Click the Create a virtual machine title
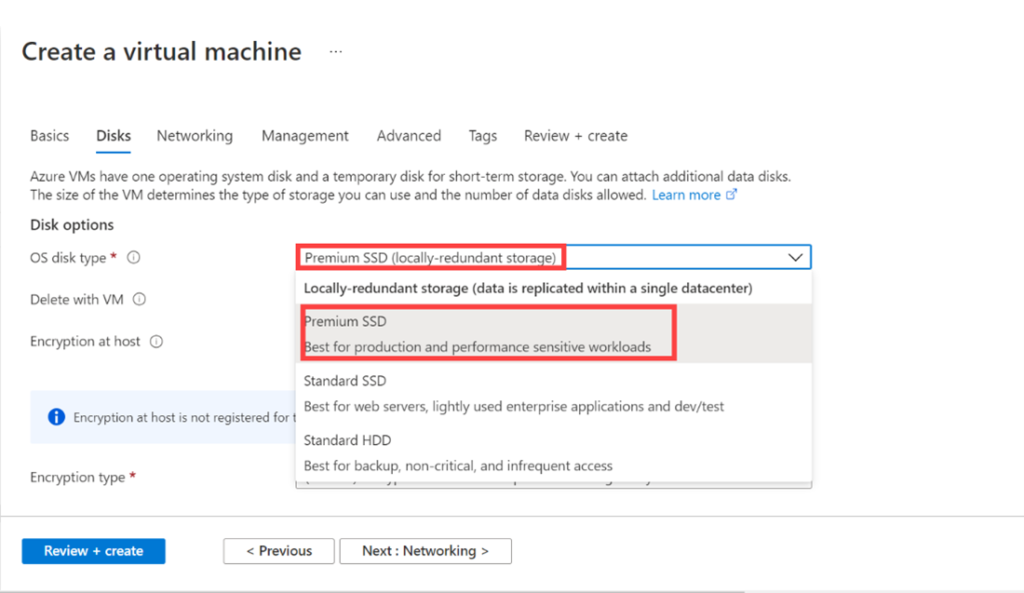This screenshot has height=593, width=1024. (161, 52)
